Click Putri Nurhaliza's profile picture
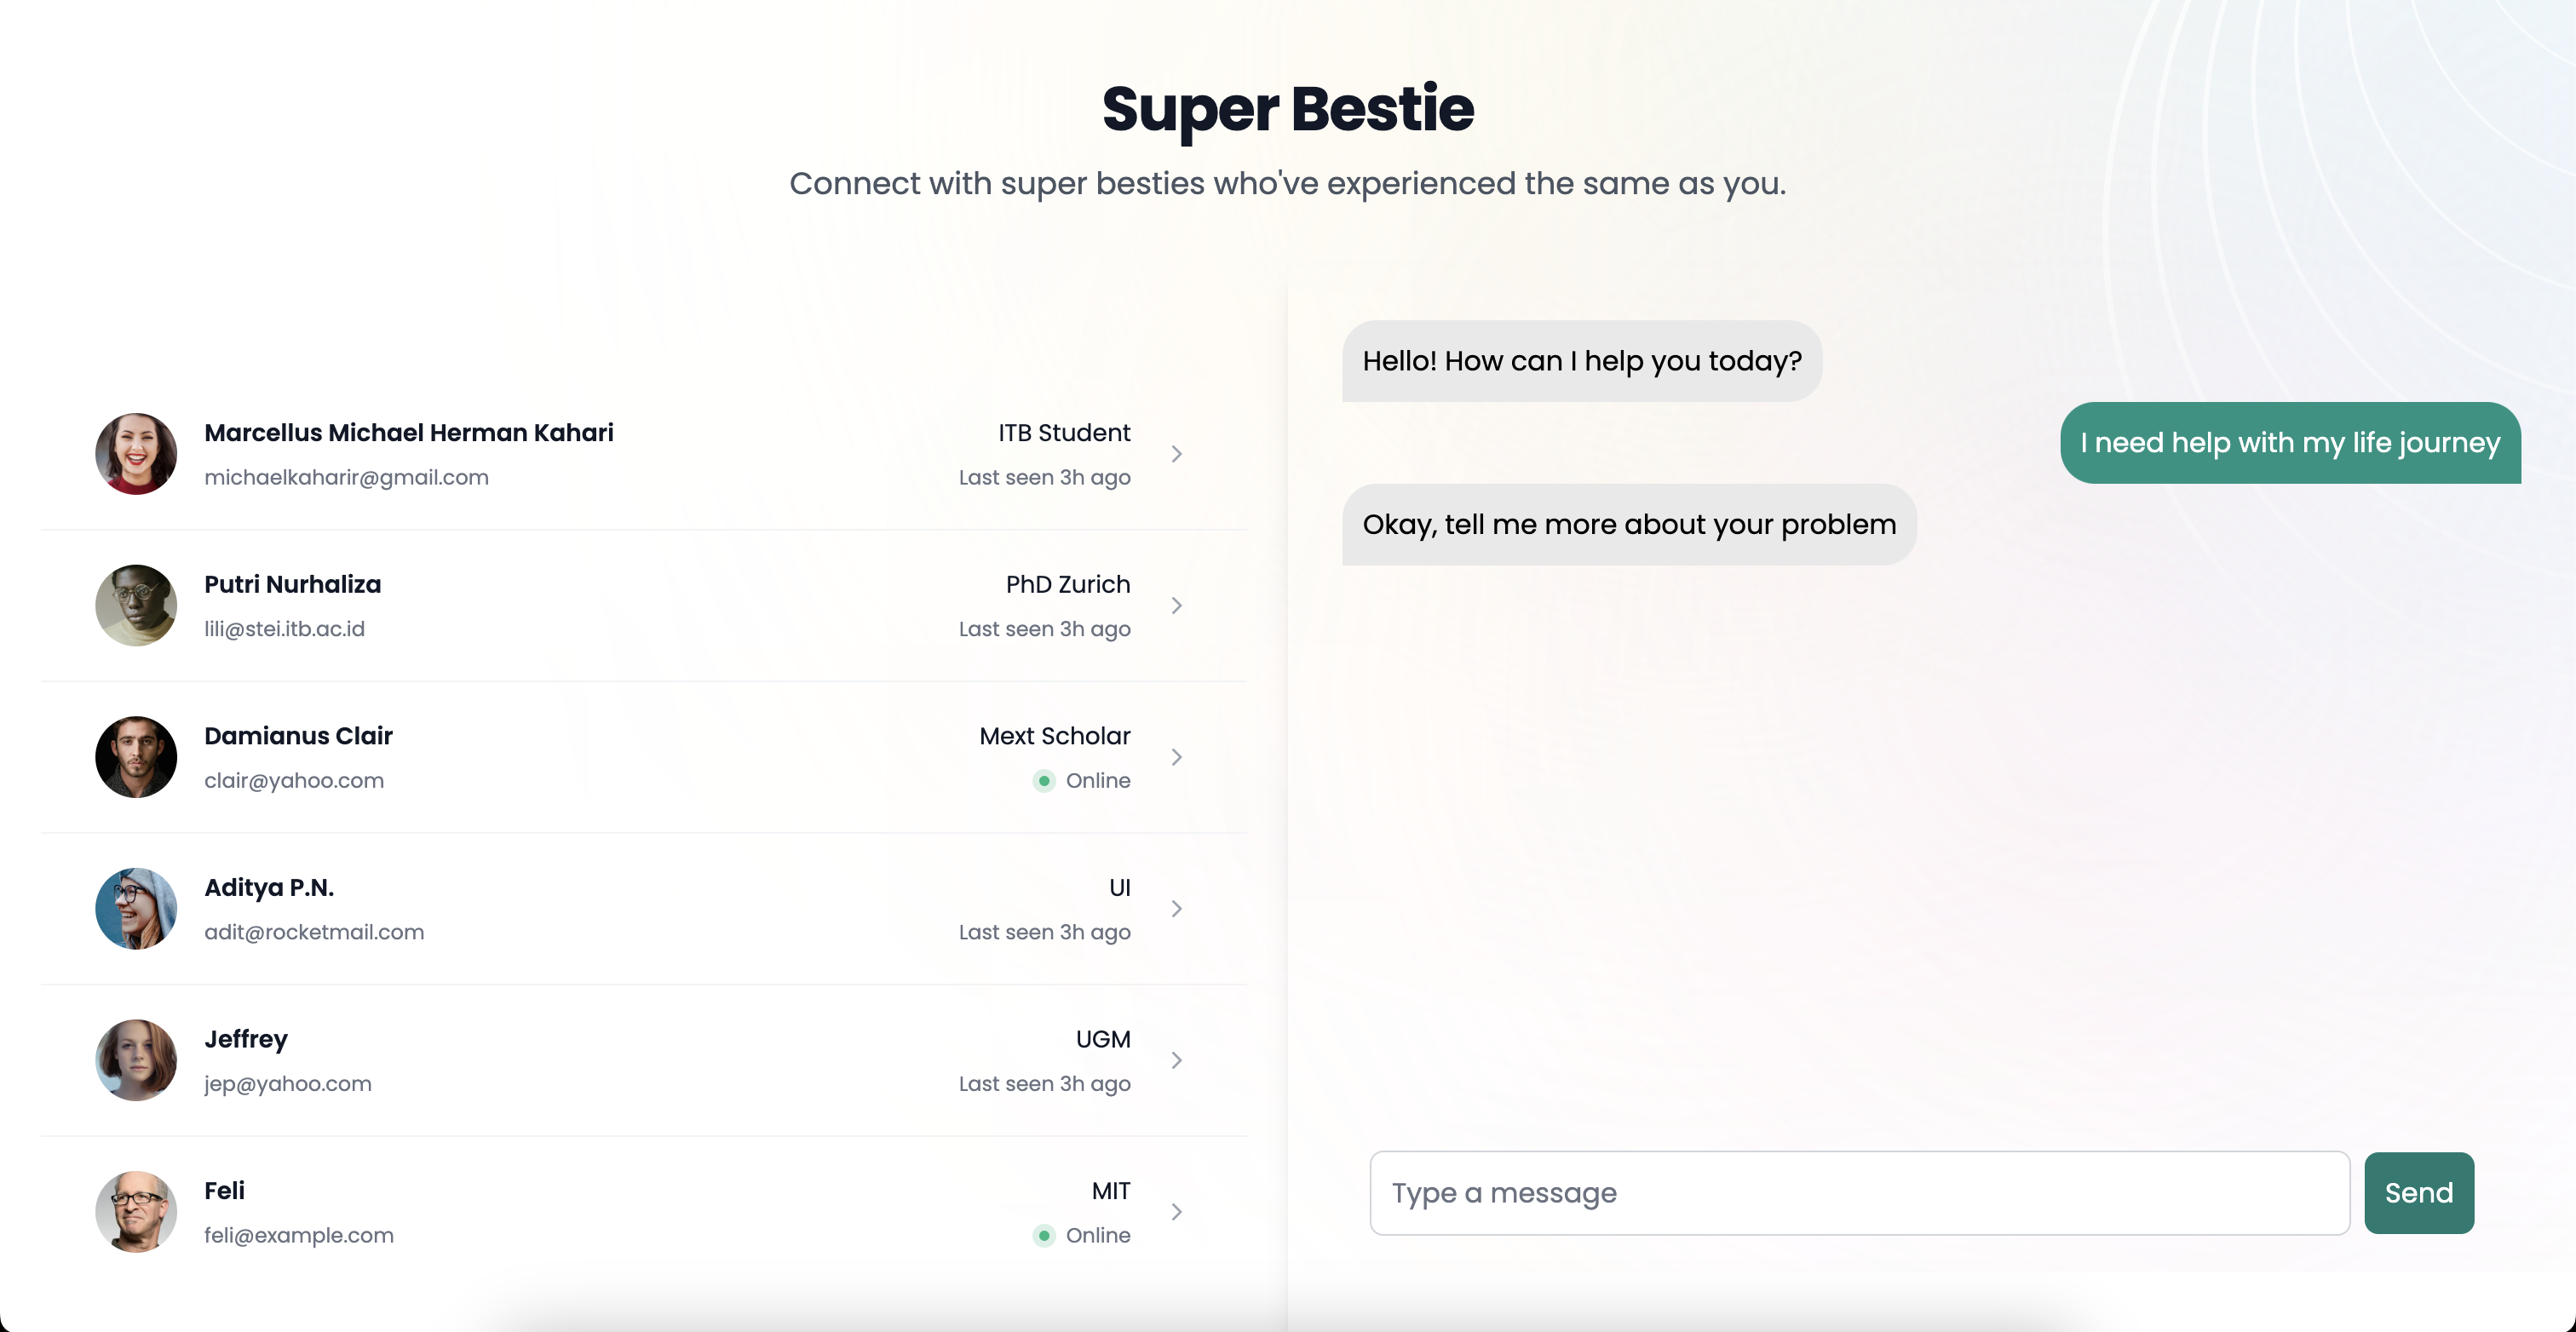This screenshot has width=2576, height=1332. (136, 605)
